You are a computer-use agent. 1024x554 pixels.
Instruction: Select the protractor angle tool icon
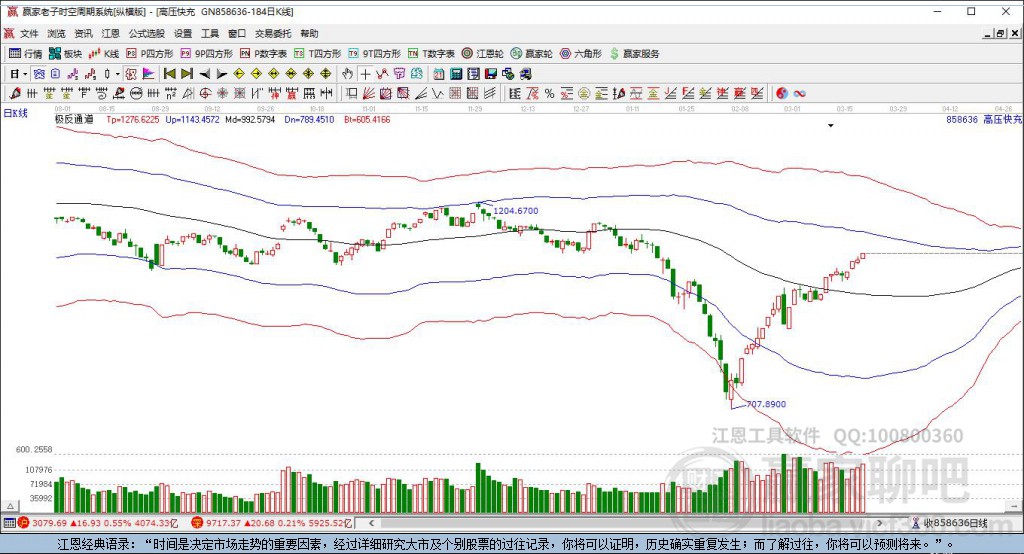(188, 93)
